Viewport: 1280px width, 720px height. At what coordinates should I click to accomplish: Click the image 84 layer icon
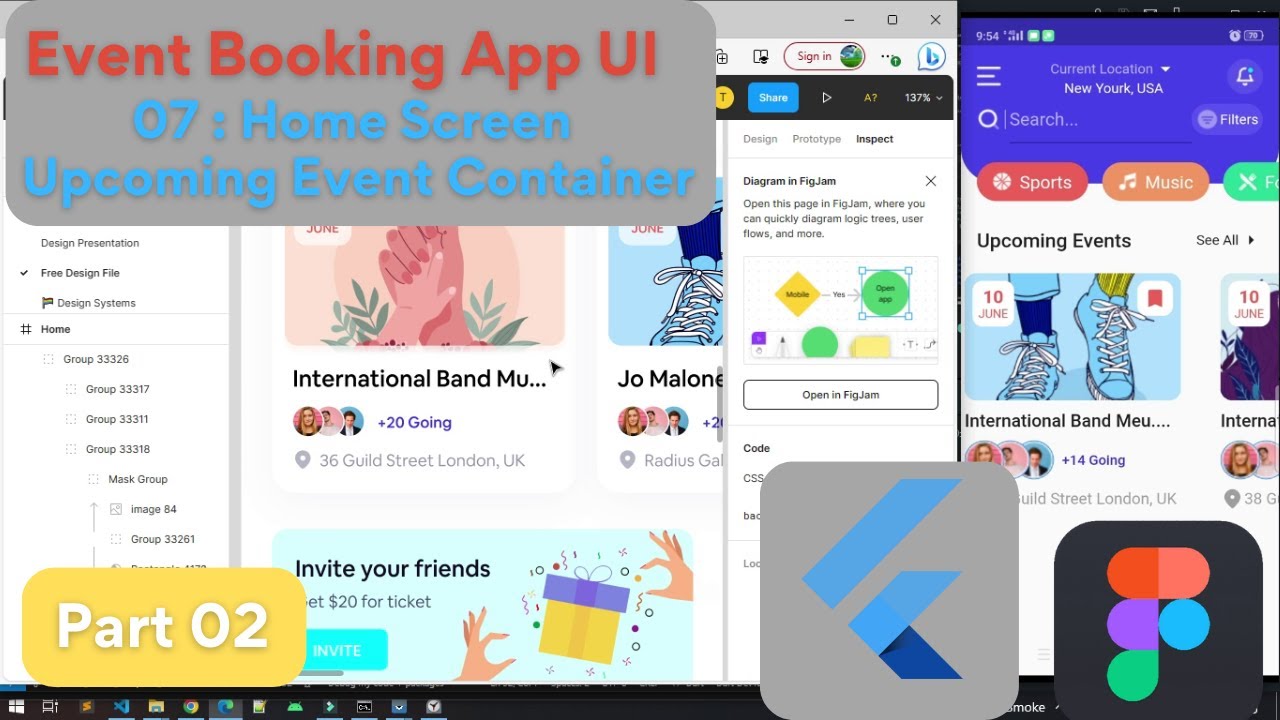click(x=116, y=509)
